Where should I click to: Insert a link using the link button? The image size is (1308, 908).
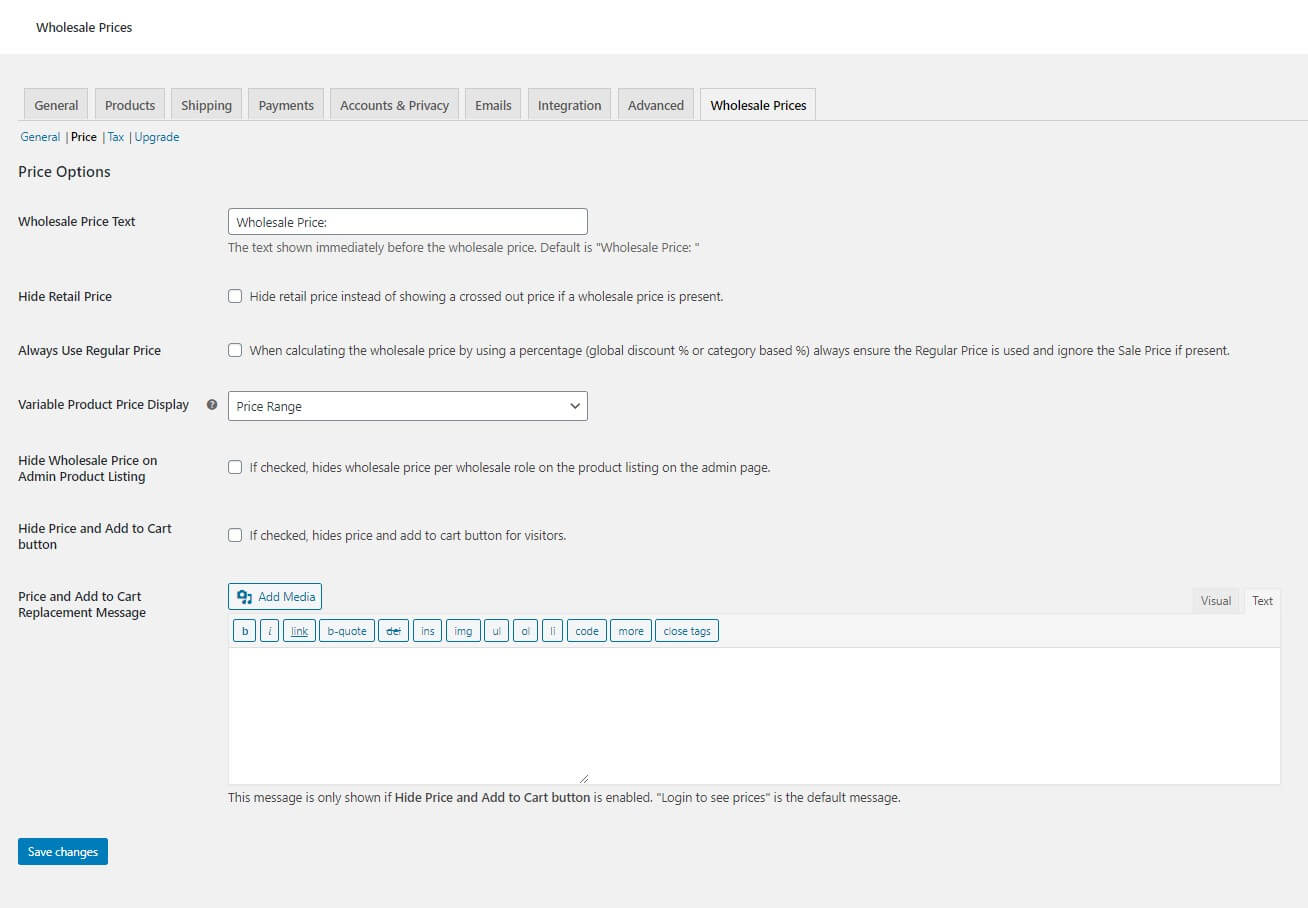(299, 631)
